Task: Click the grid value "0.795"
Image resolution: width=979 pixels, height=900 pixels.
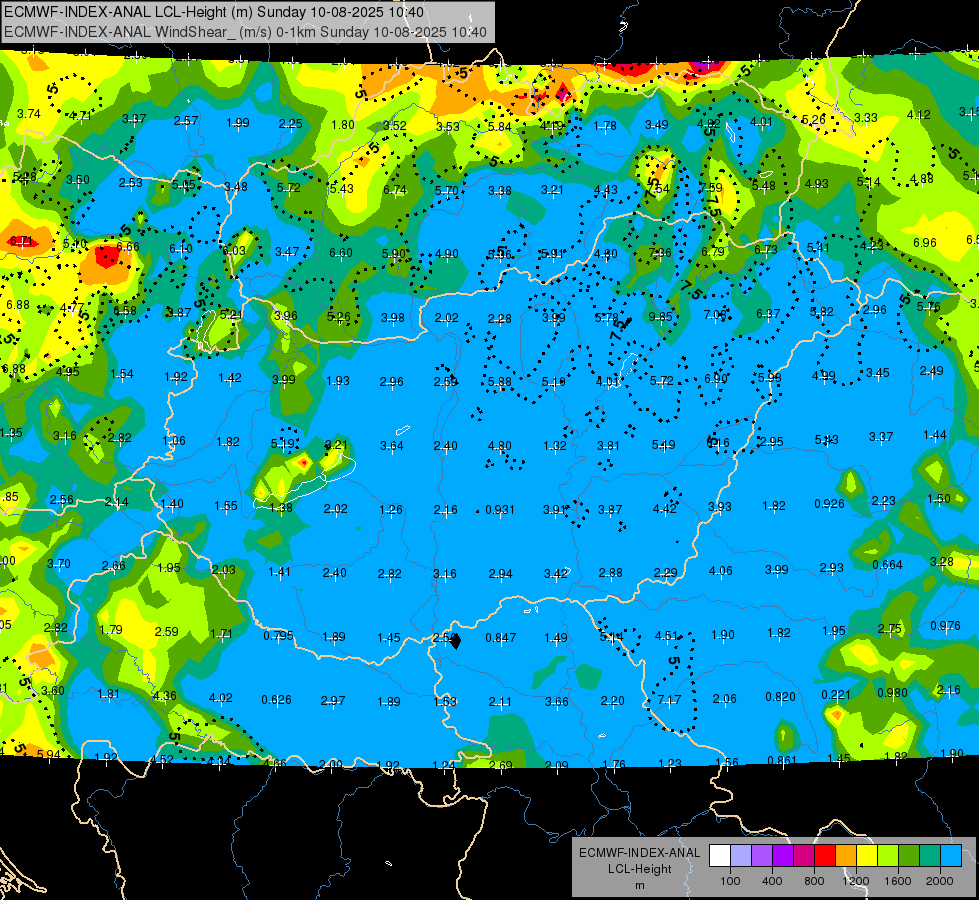Action: (x=278, y=635)
